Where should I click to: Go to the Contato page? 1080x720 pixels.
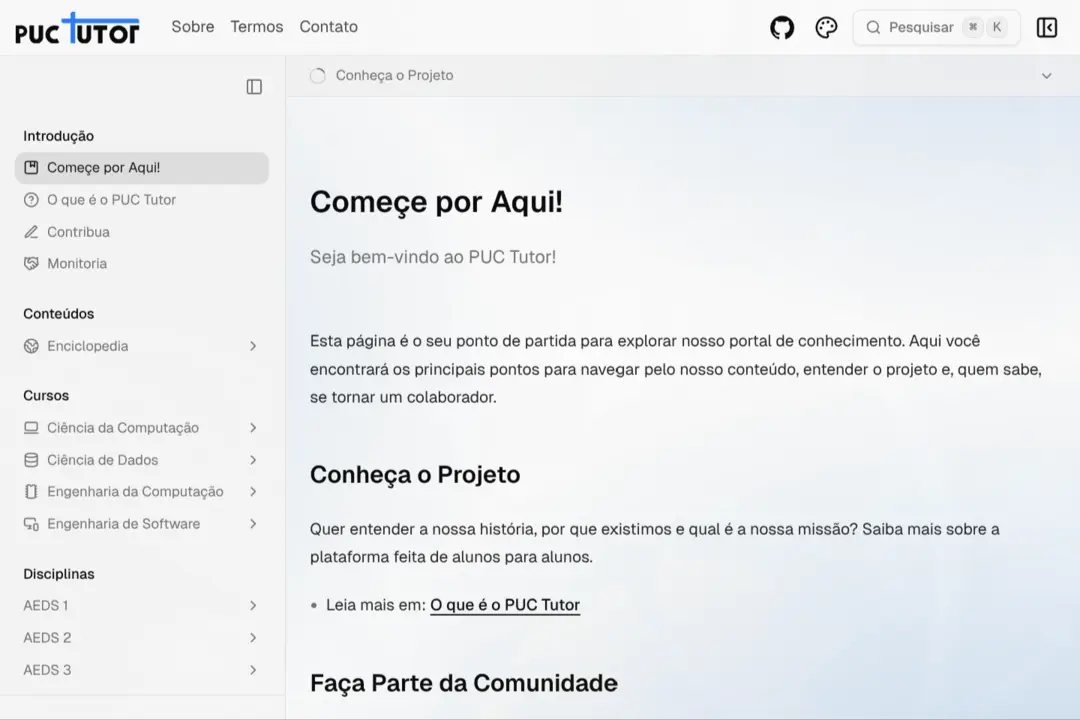tap(328, 27)
